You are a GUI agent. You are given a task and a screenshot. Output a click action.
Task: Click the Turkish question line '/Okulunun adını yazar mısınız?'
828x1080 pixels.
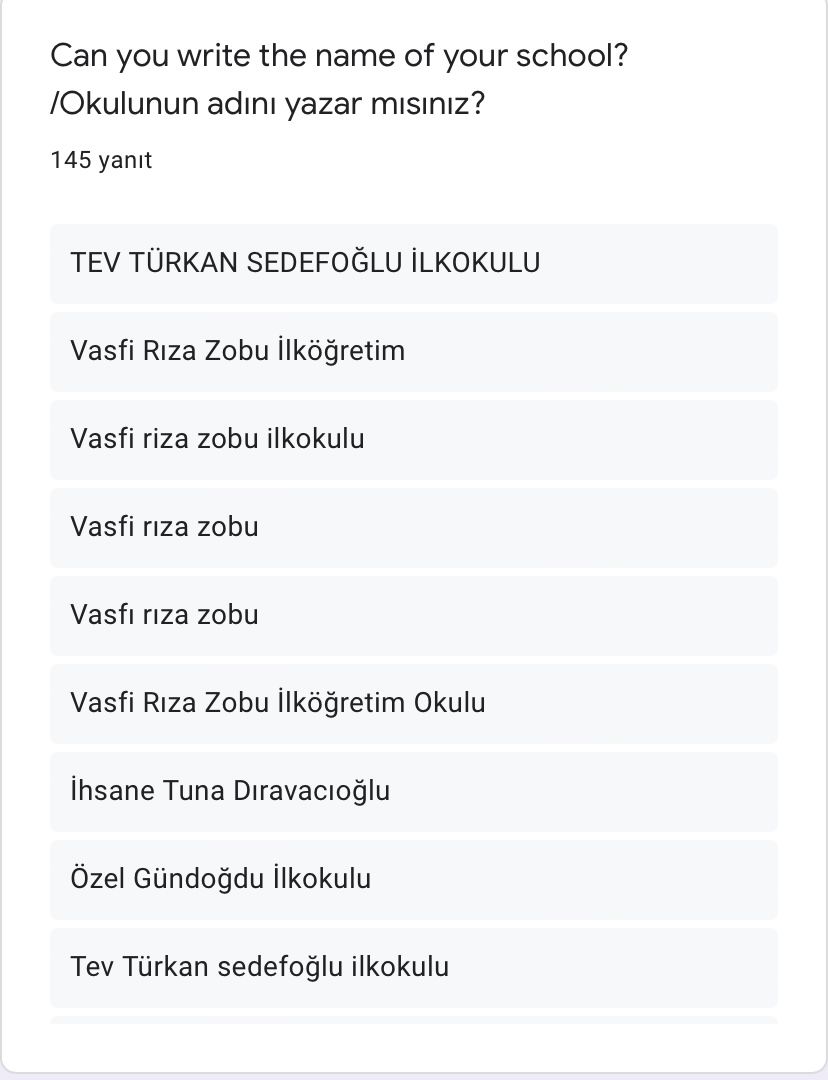click(268, 103)
